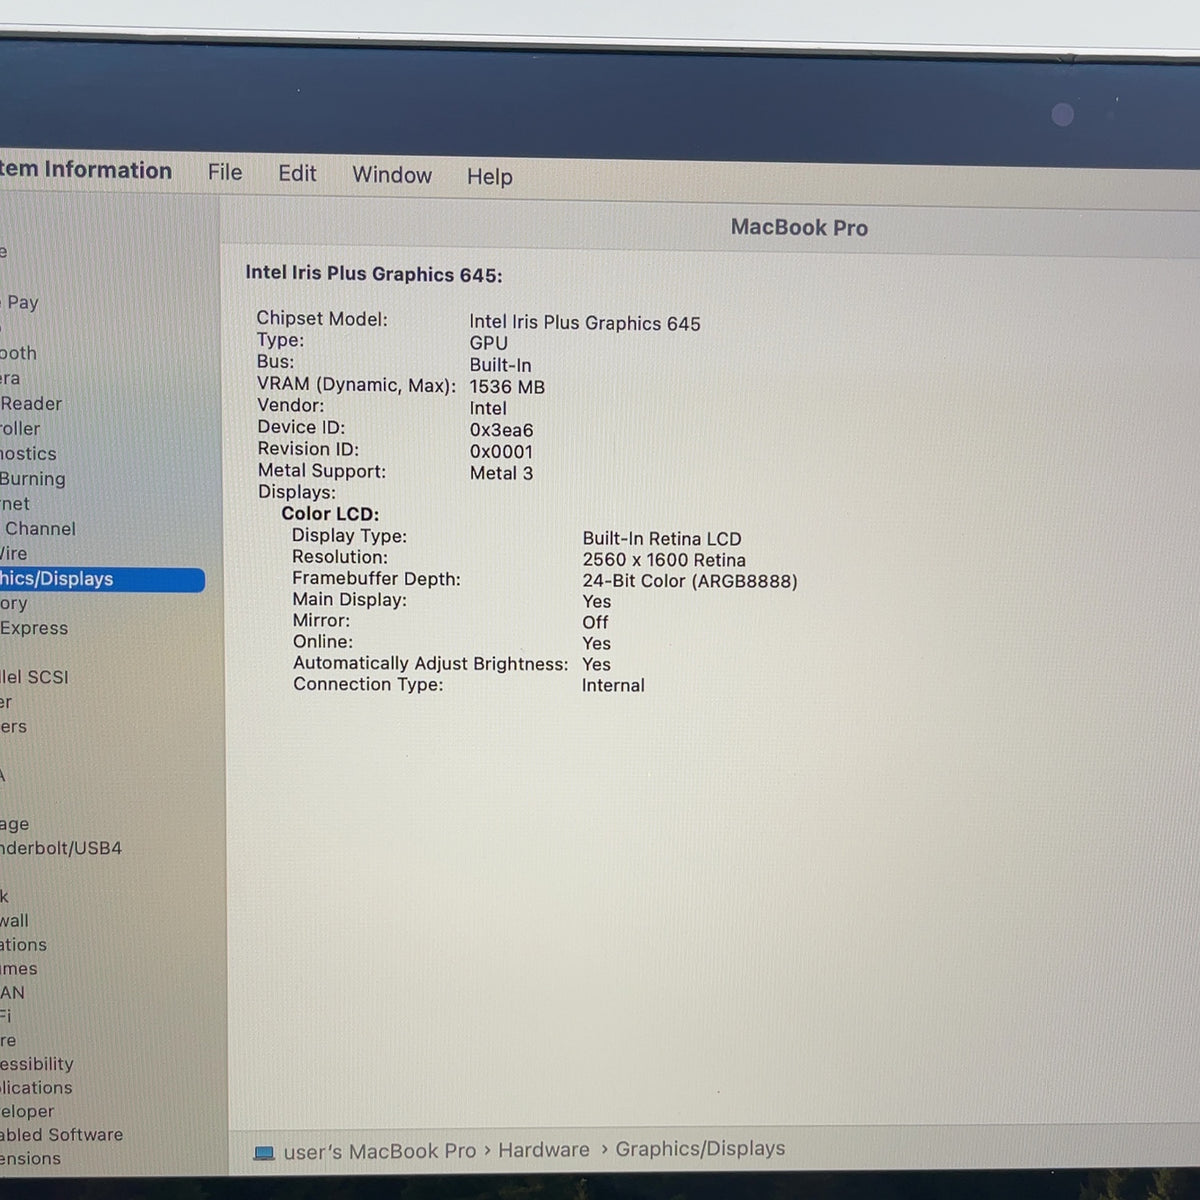
Task: Click the 2560 x 1600 Retina resolution
Action: click(x=664, y=560)
